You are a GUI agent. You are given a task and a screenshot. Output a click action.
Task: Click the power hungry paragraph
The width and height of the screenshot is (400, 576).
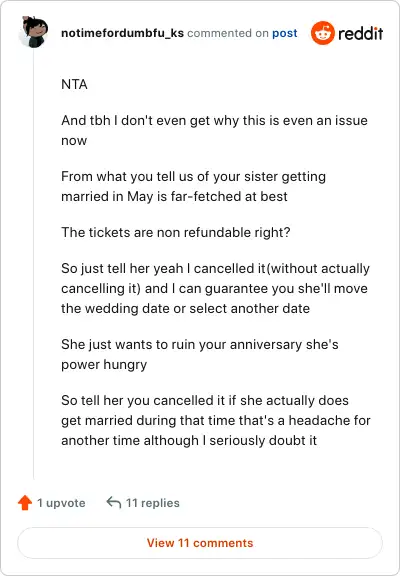click(199, 354)
